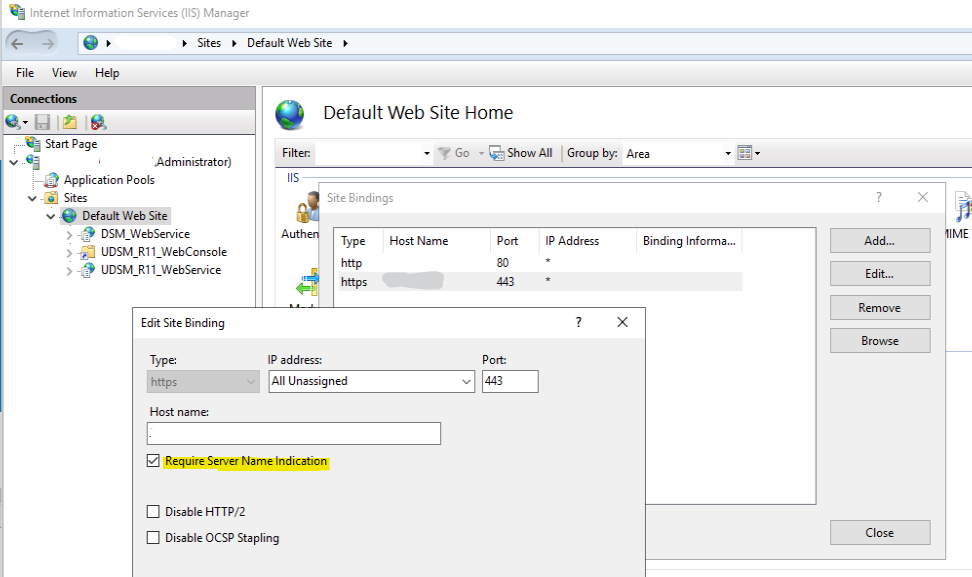
Task: Collapse the Sites tree node
Action: [x=32, y=199]
